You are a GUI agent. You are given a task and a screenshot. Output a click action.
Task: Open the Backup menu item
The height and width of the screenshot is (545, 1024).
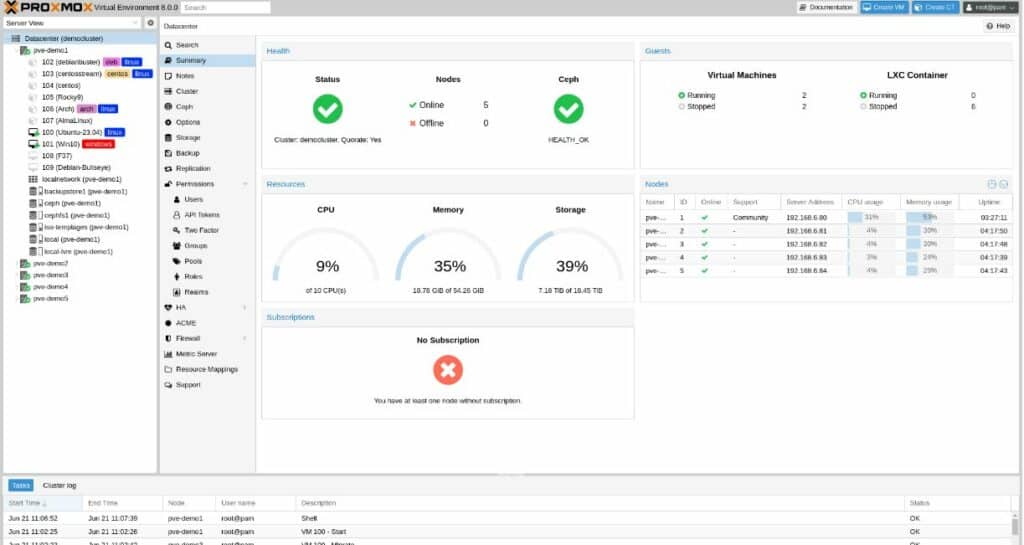pyautogui.click(x=206, y=153)
